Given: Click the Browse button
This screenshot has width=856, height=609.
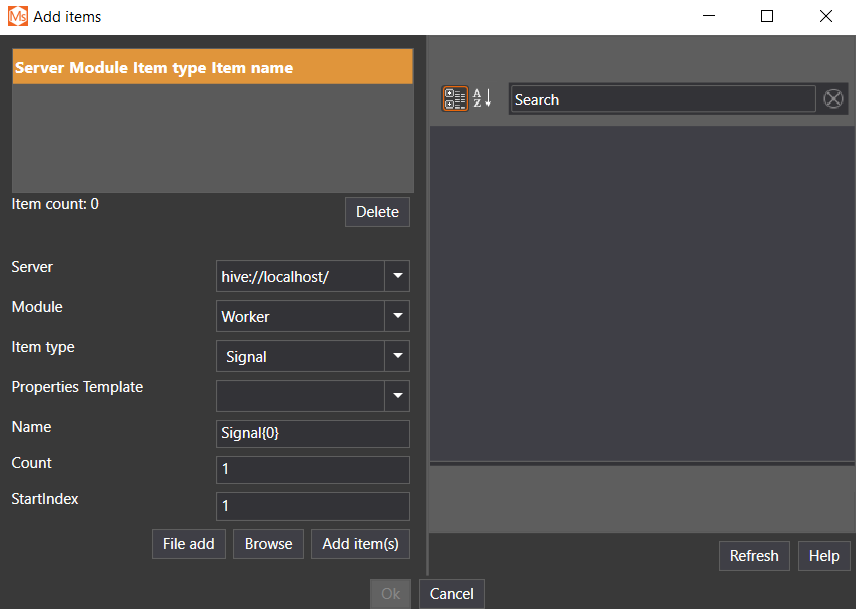Looking at the screenshot, I should point(268,544).
